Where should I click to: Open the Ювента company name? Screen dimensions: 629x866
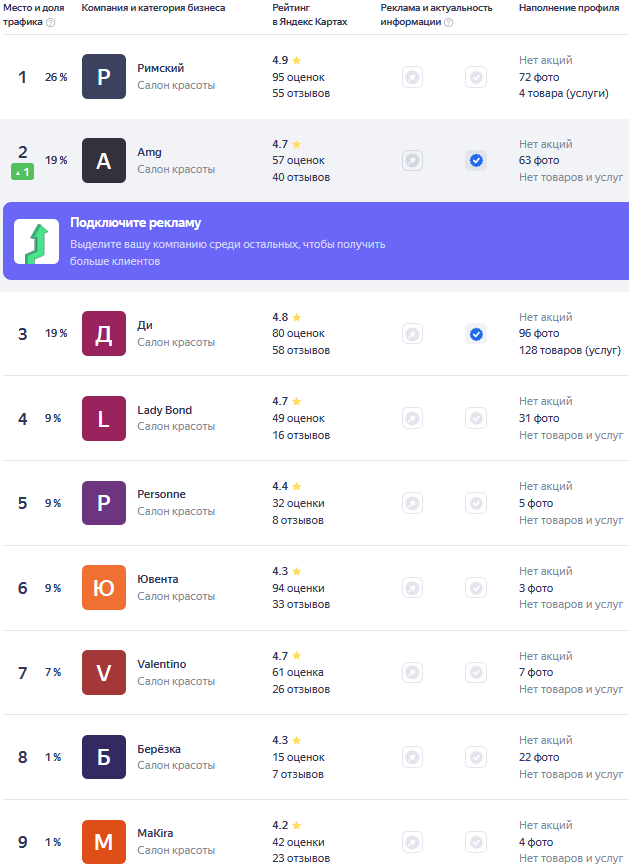click(x=157, y=579)
